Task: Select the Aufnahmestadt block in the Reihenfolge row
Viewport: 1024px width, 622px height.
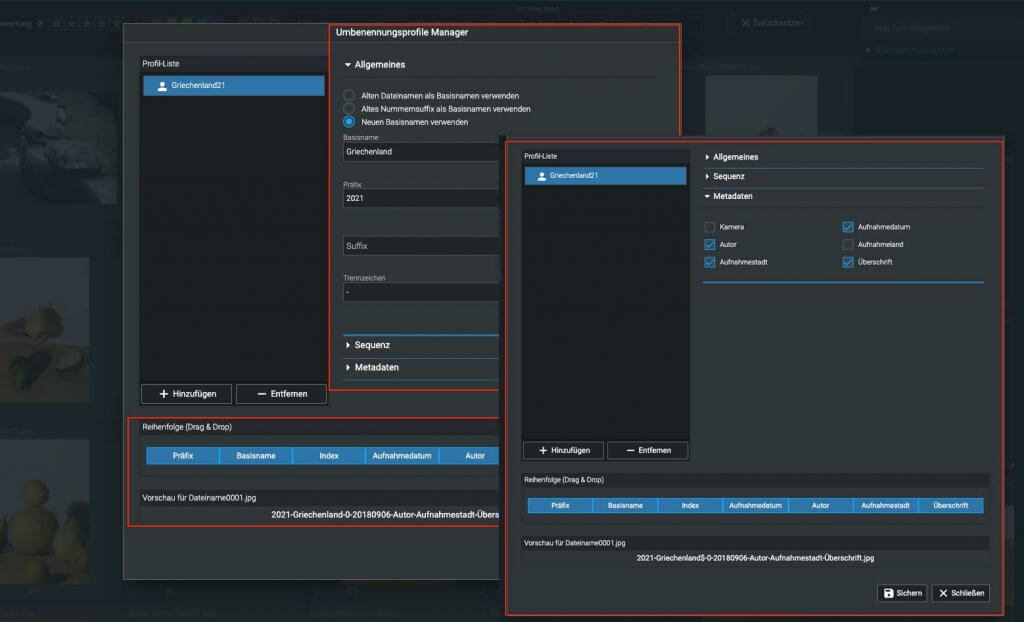Action: [x=885, y=506]
